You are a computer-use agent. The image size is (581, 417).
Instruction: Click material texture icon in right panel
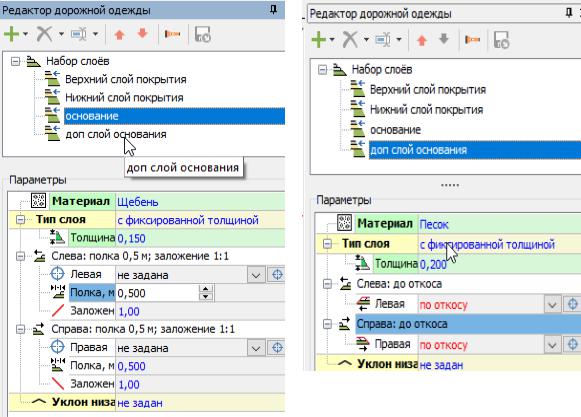(x=344, y=222)
